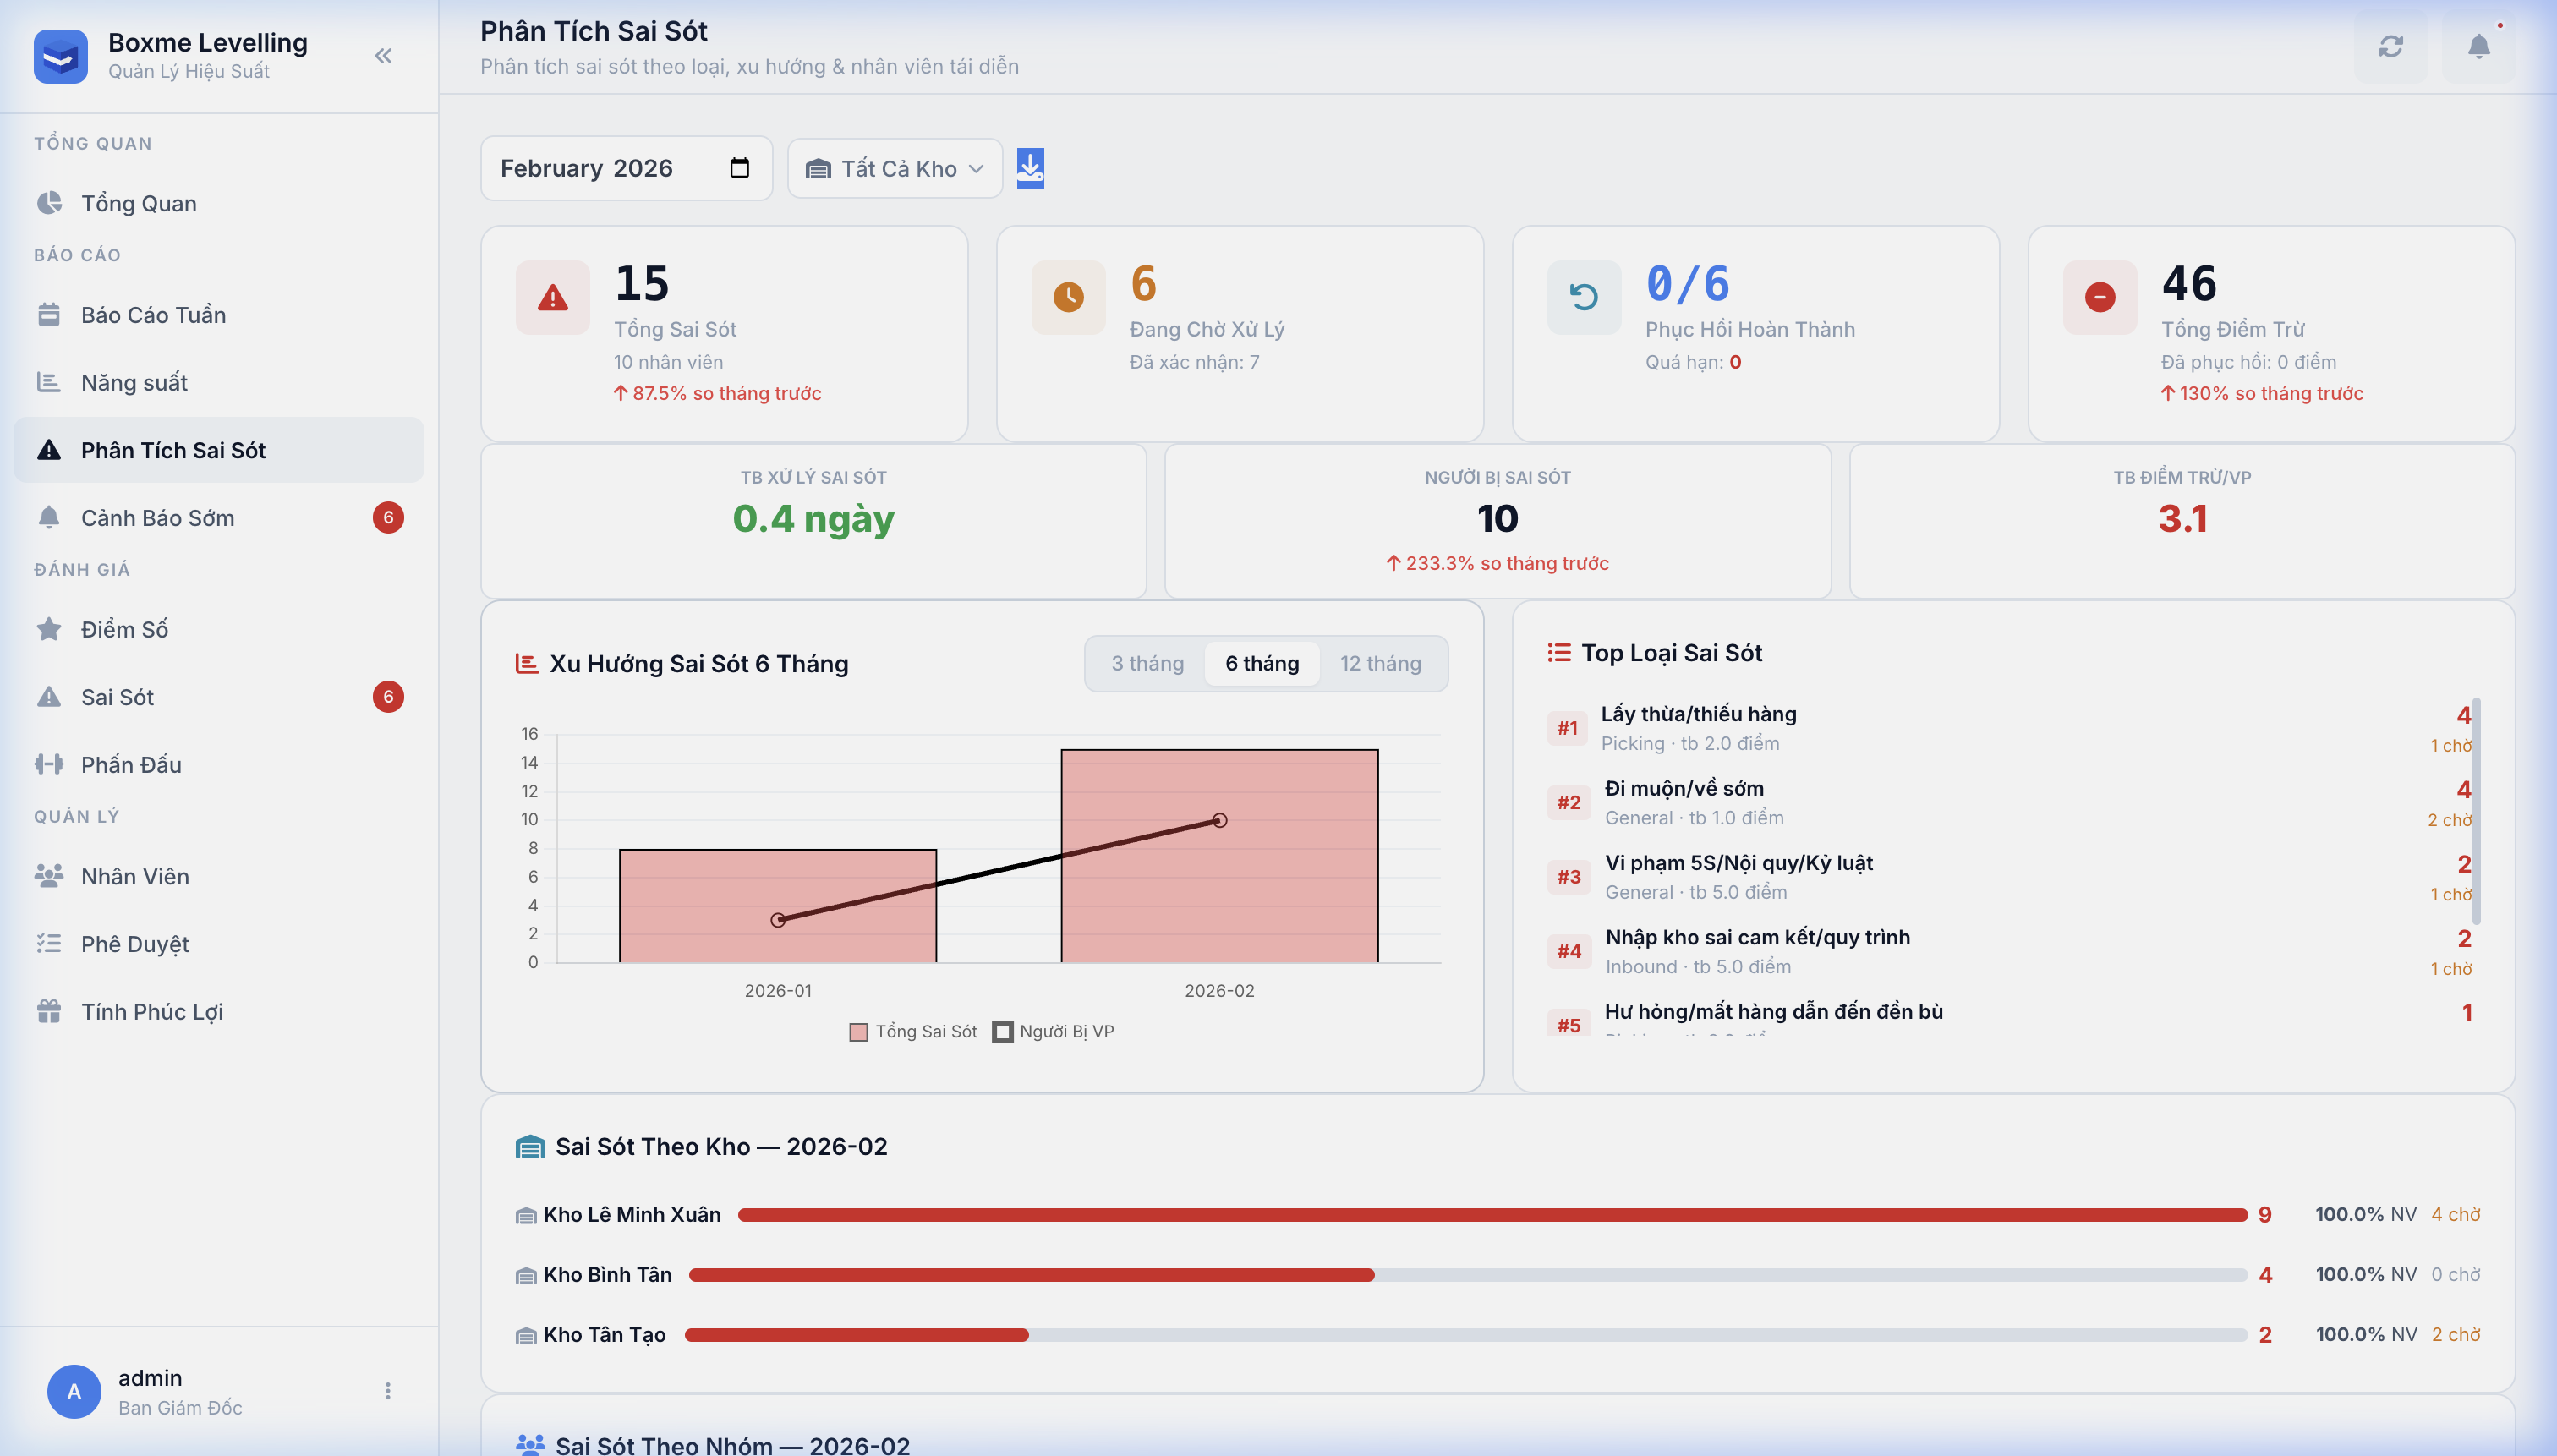Screen dimensions: 2557x1456
Task: Click scrollbar in Top Loại Sai Sót list
Action: pyautogui.click(x=2476, y=810)
